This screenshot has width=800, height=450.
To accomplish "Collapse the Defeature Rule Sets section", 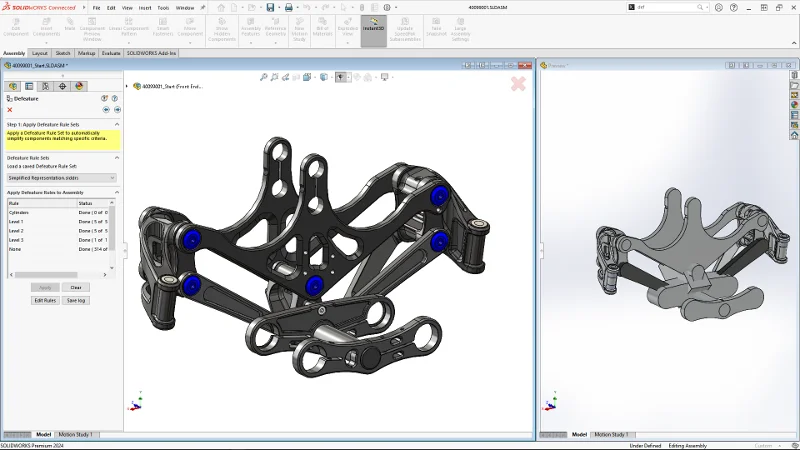I will (x=116, y=157).
